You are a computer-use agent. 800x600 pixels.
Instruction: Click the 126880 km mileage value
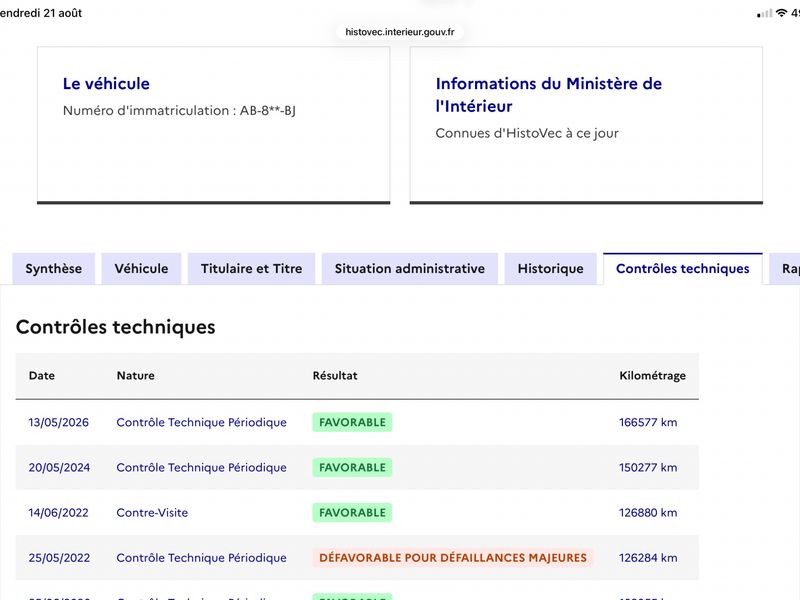point(648,513)
